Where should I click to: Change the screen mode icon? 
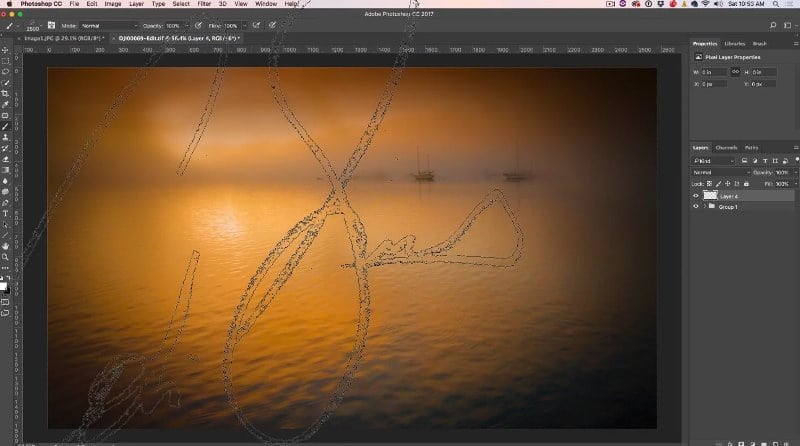pyautogui.click(x=5, y=313)
